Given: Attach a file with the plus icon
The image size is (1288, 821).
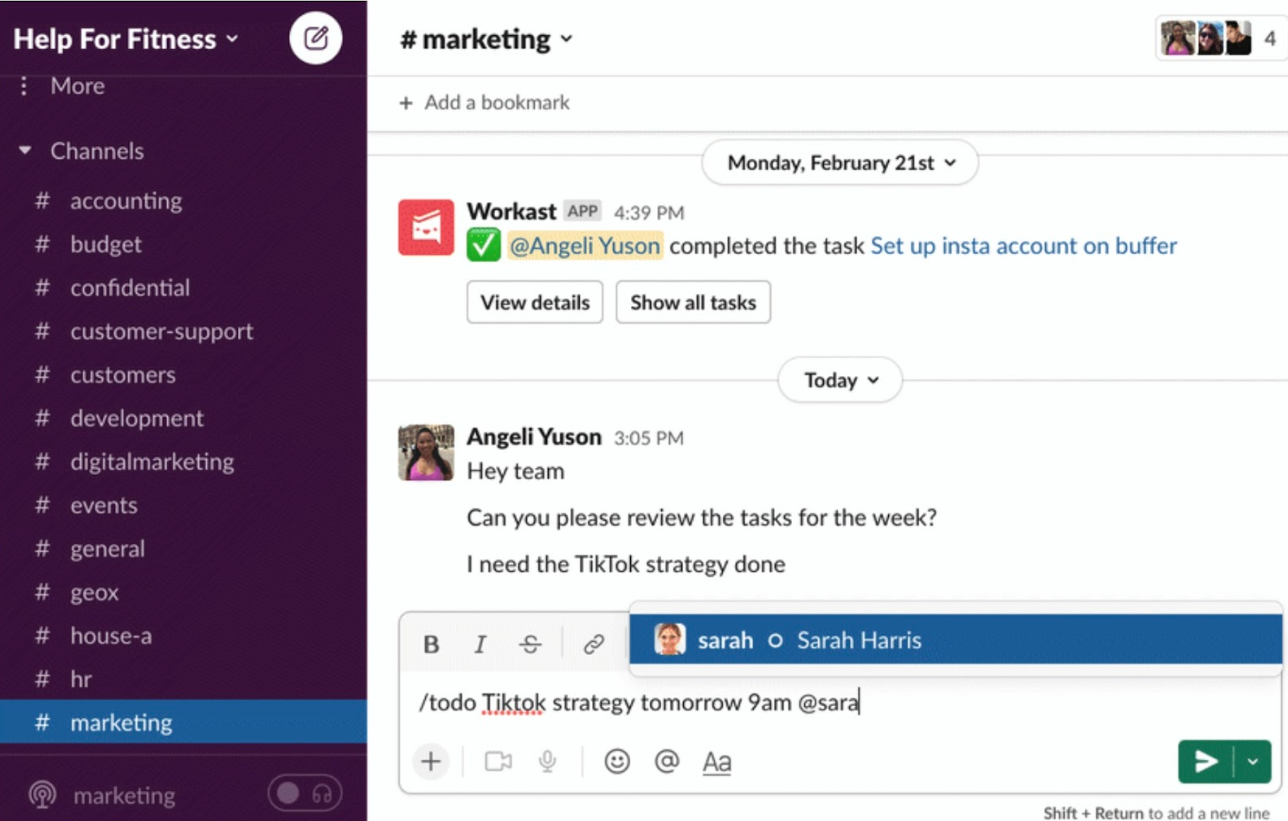Looking at the screenshot, I should [431, 761].
